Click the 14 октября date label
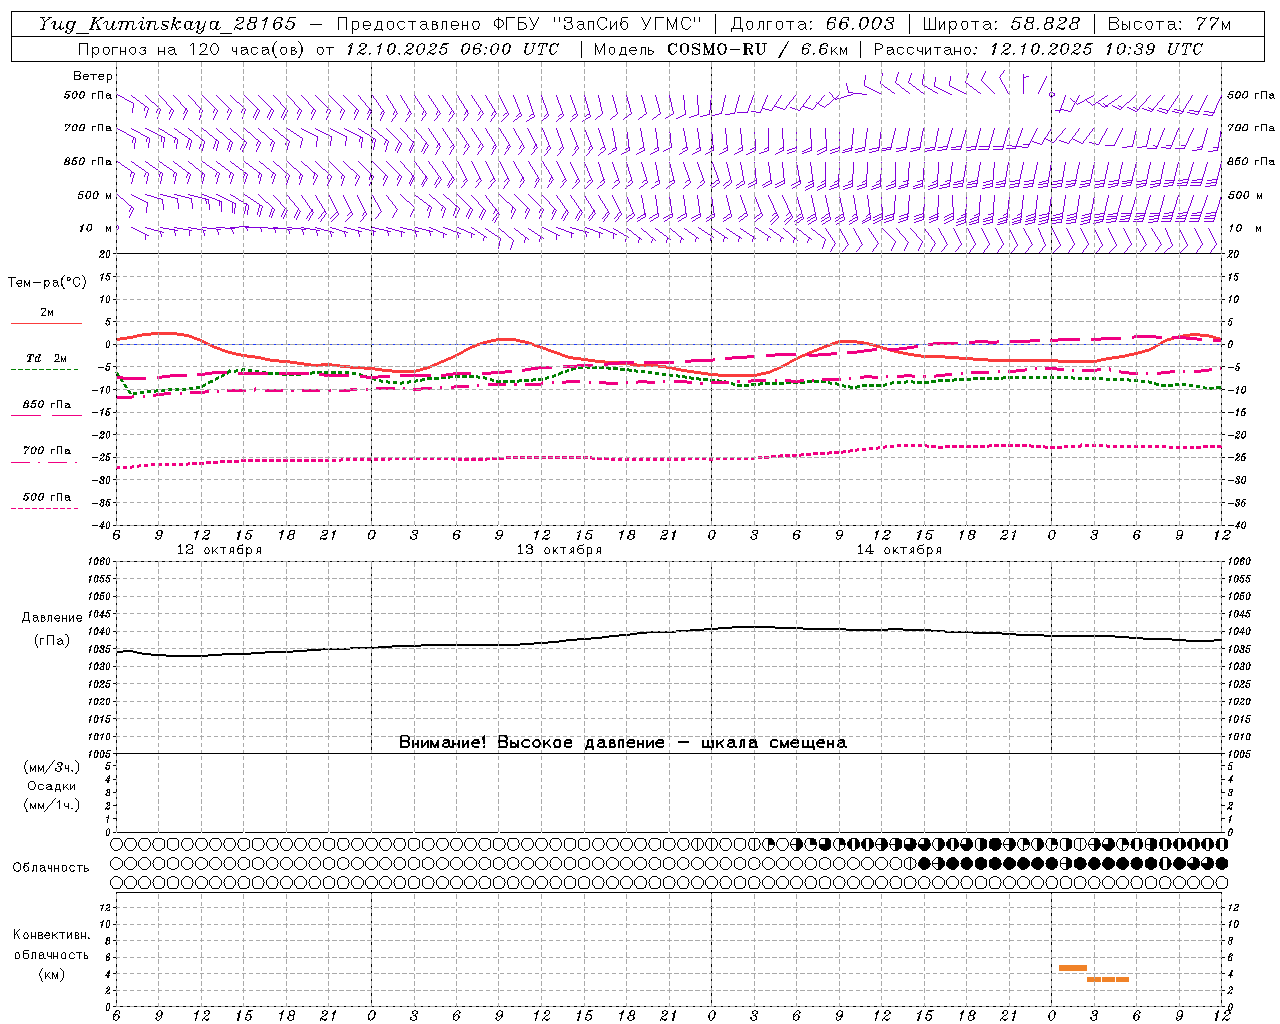 [899, 550]
